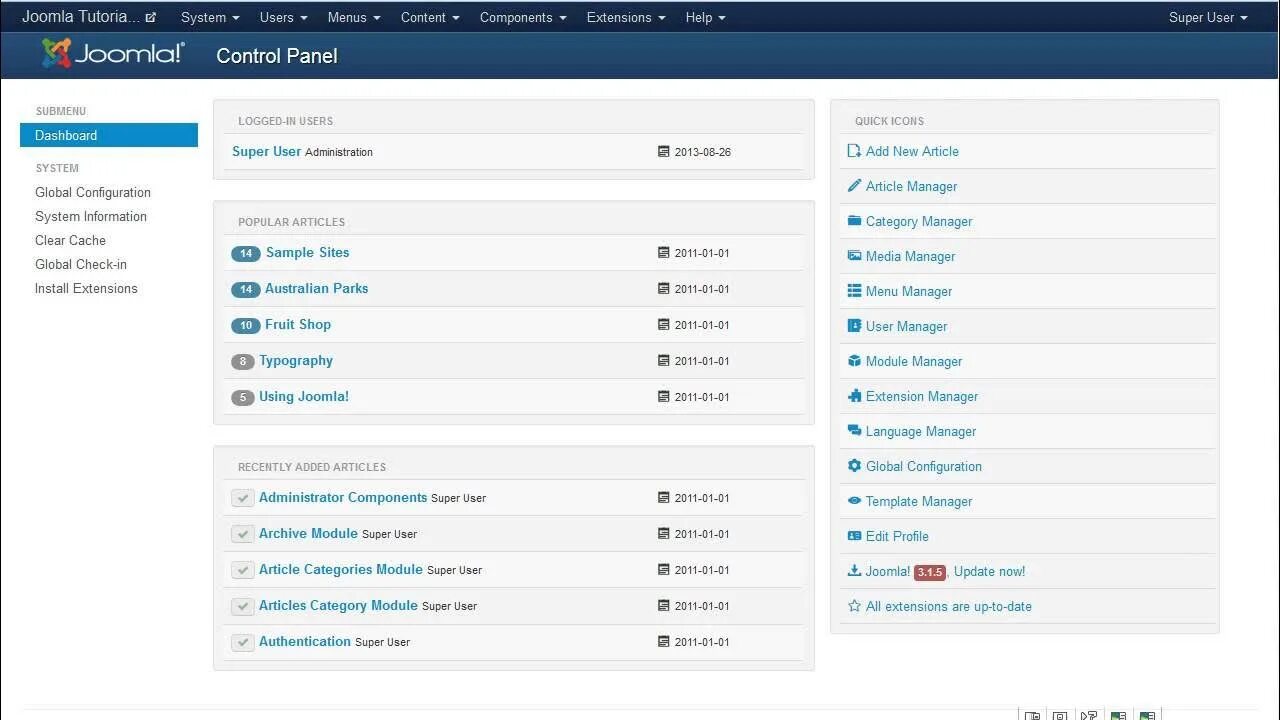
Task: Open the Sample Sites article link
Action: tap(307, 253)
